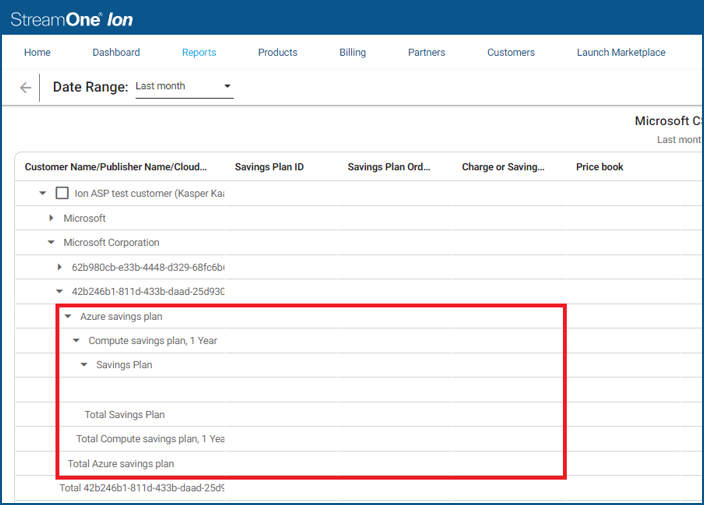The image size is (704, 505).
Task: Go back using the left arrow
Action: (x=26, y=88)
